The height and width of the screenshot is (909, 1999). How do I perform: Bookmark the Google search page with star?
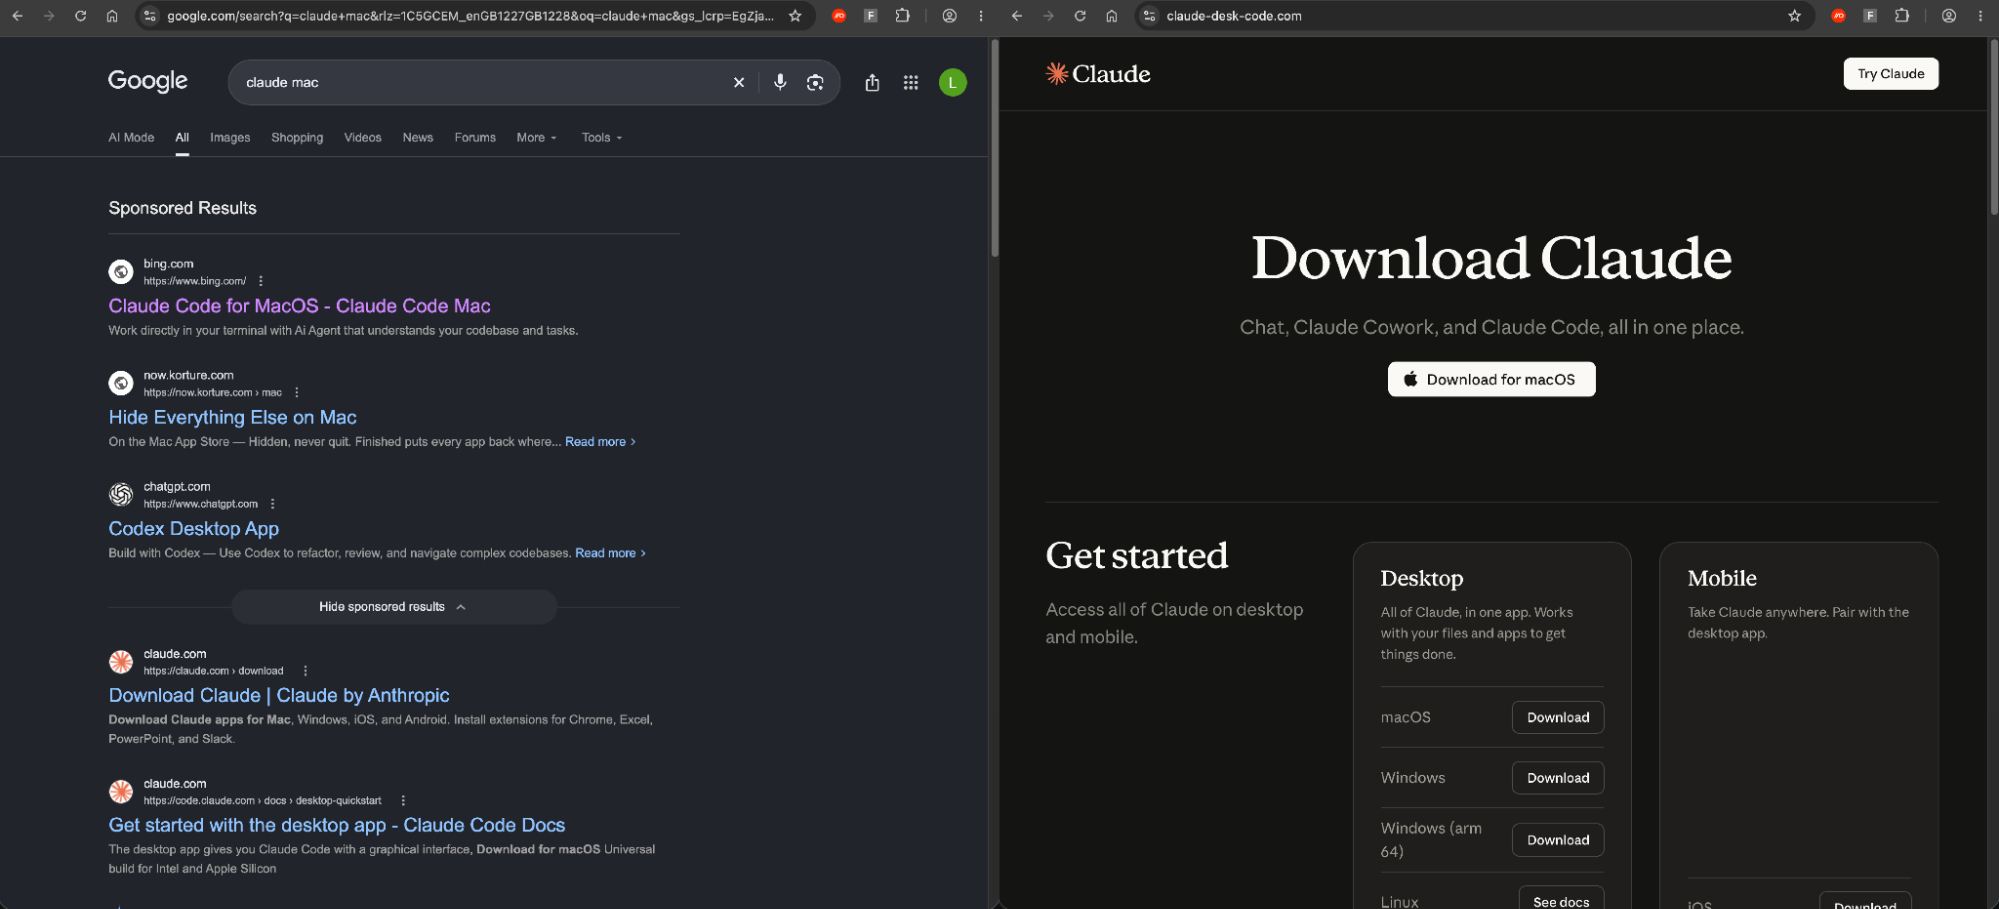pos(795,16)
